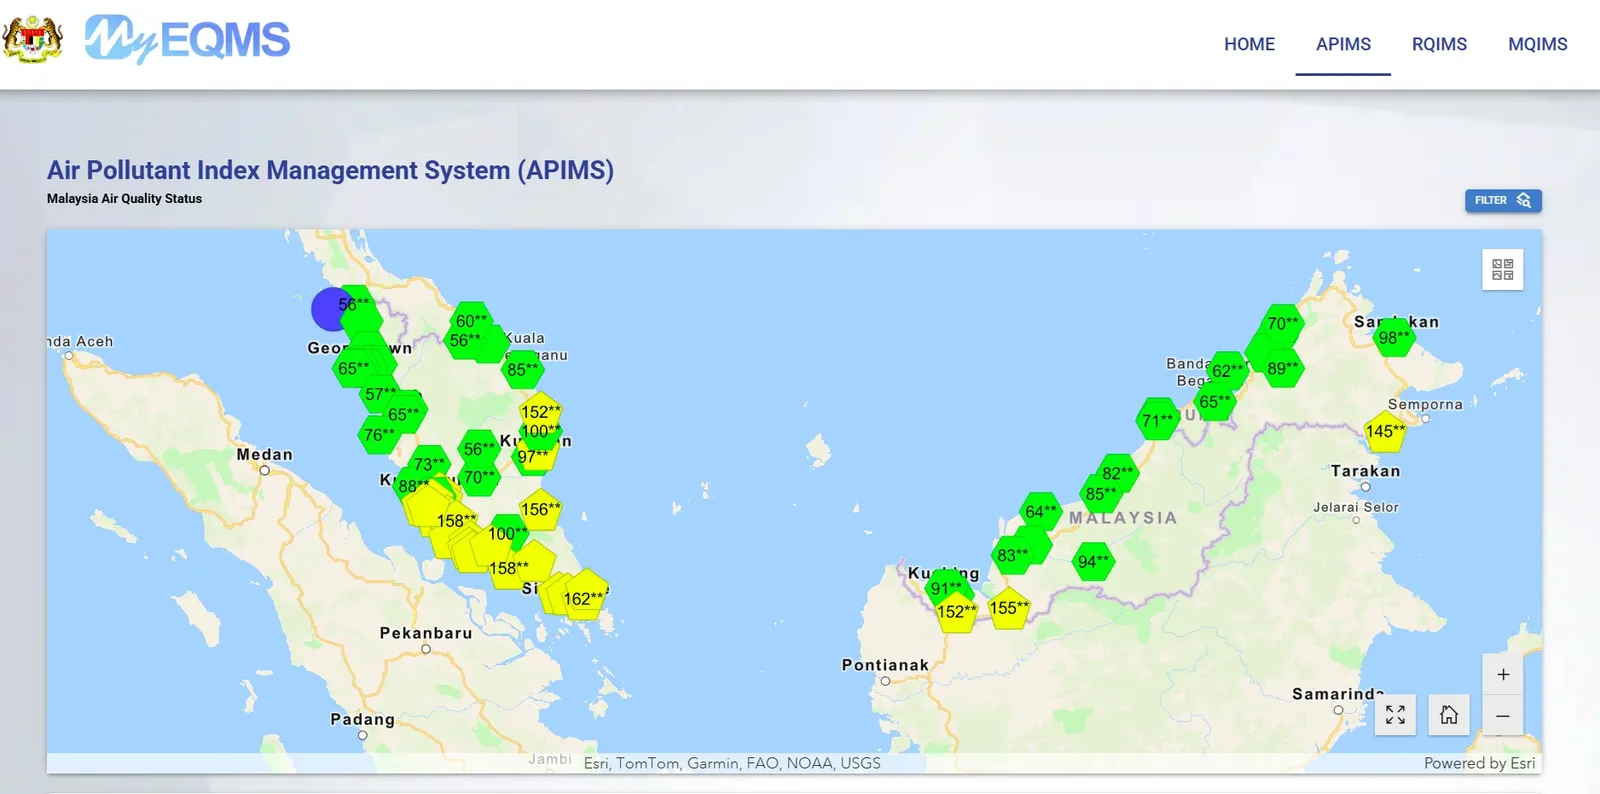The width and height of the screenshot is (1600, 794).
Task: Open the Powered by Esri link
Action: 1479,763
